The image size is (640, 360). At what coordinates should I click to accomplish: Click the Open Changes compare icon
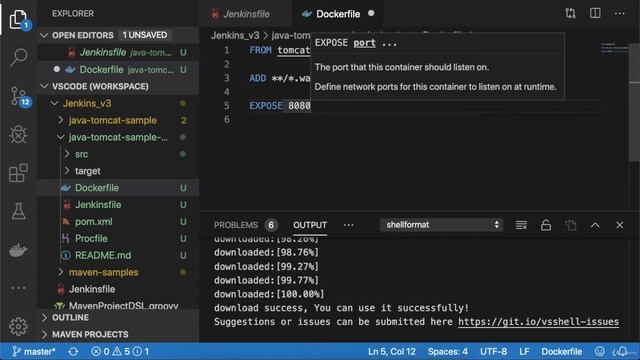pyautogui.click(x=570, y=13)
